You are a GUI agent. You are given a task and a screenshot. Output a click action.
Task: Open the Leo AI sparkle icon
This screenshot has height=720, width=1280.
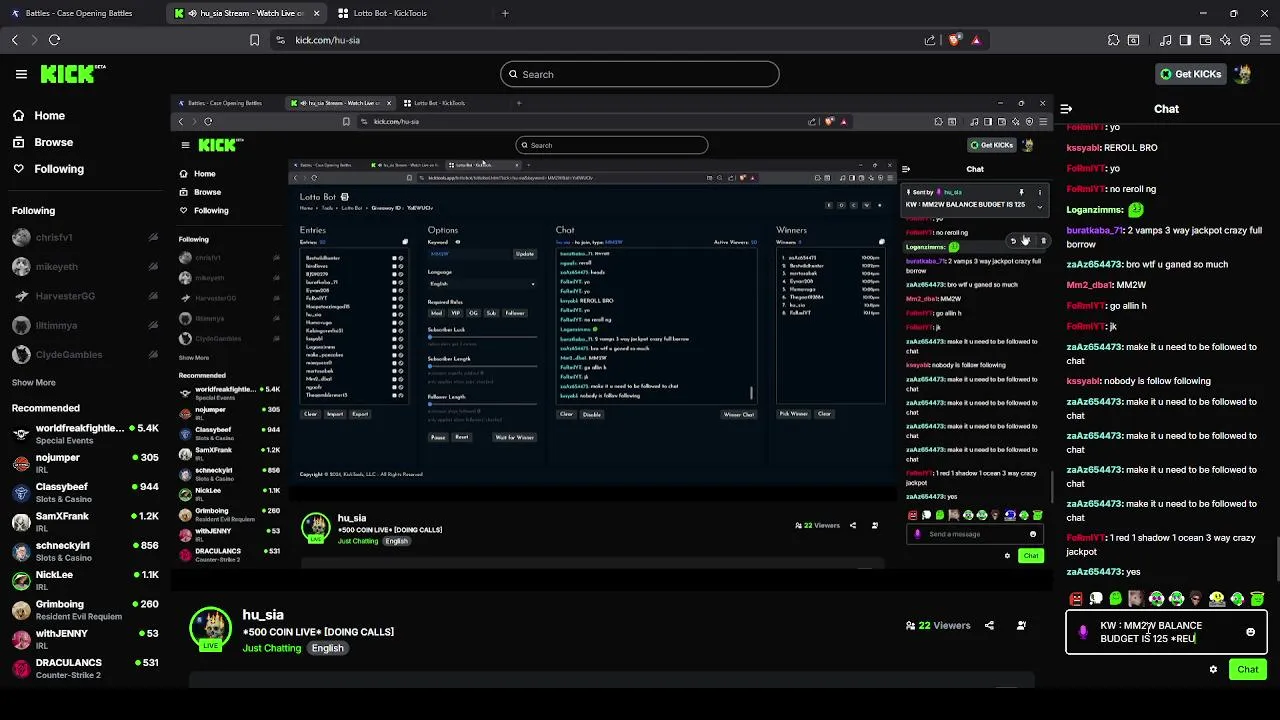(x=1225, y=40)
